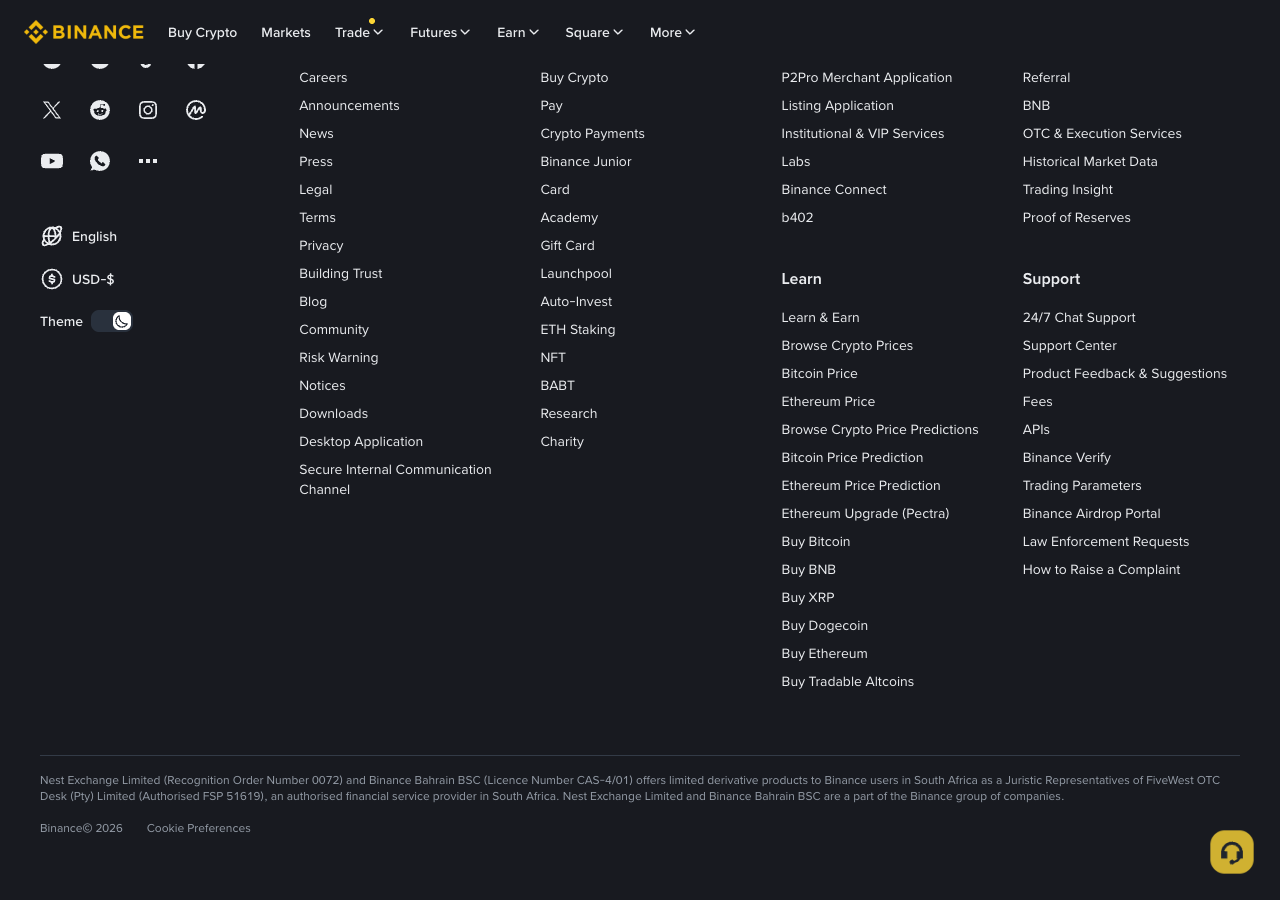The width and height of the screenshot is (1280, 900).
Task: Open the Binance Airdrop Portal link
Action: [x=1092, y=513]
